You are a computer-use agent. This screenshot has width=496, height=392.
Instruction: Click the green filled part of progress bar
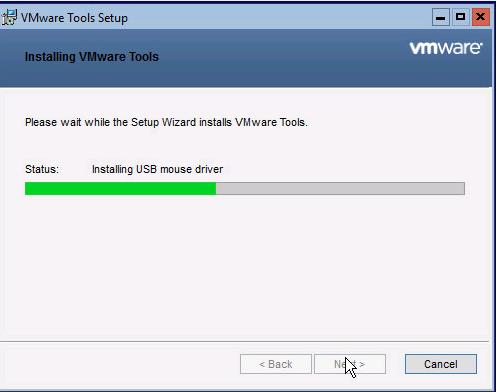(x=120, y=188)
